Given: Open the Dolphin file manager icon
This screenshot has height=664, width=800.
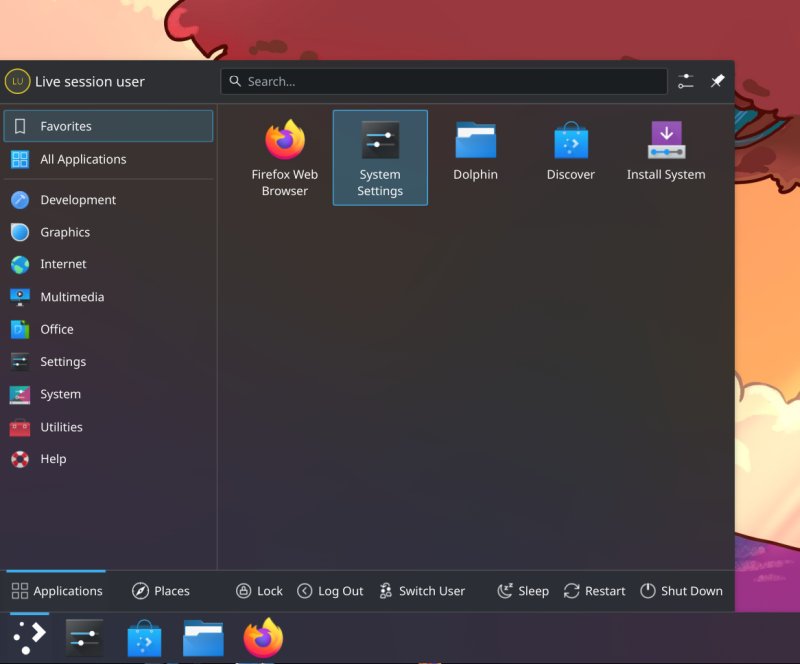Looking at the screenshot, I should coord(475,142).
